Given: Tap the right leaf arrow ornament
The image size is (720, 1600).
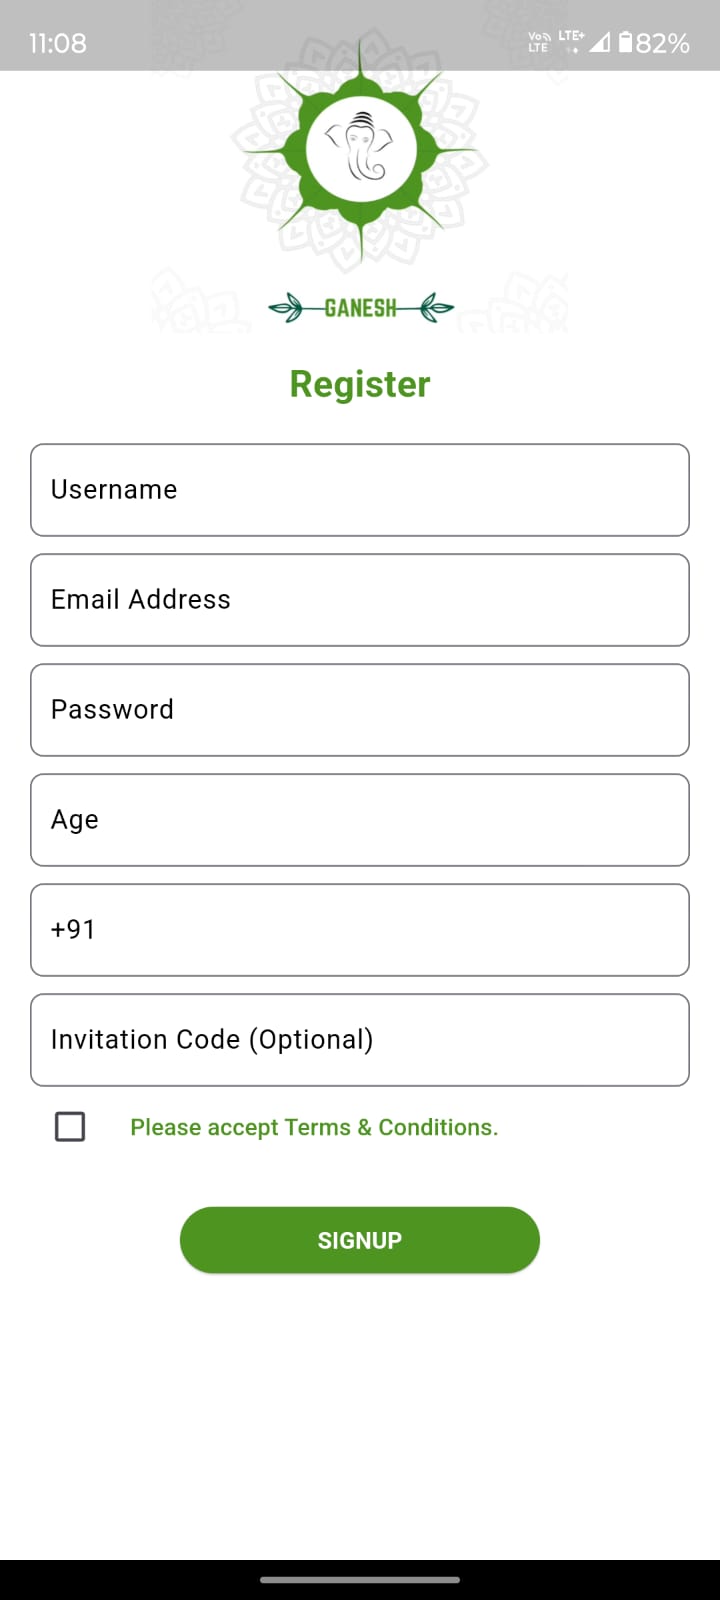Looking at the screenshot, I should click(x=434, y=308).
